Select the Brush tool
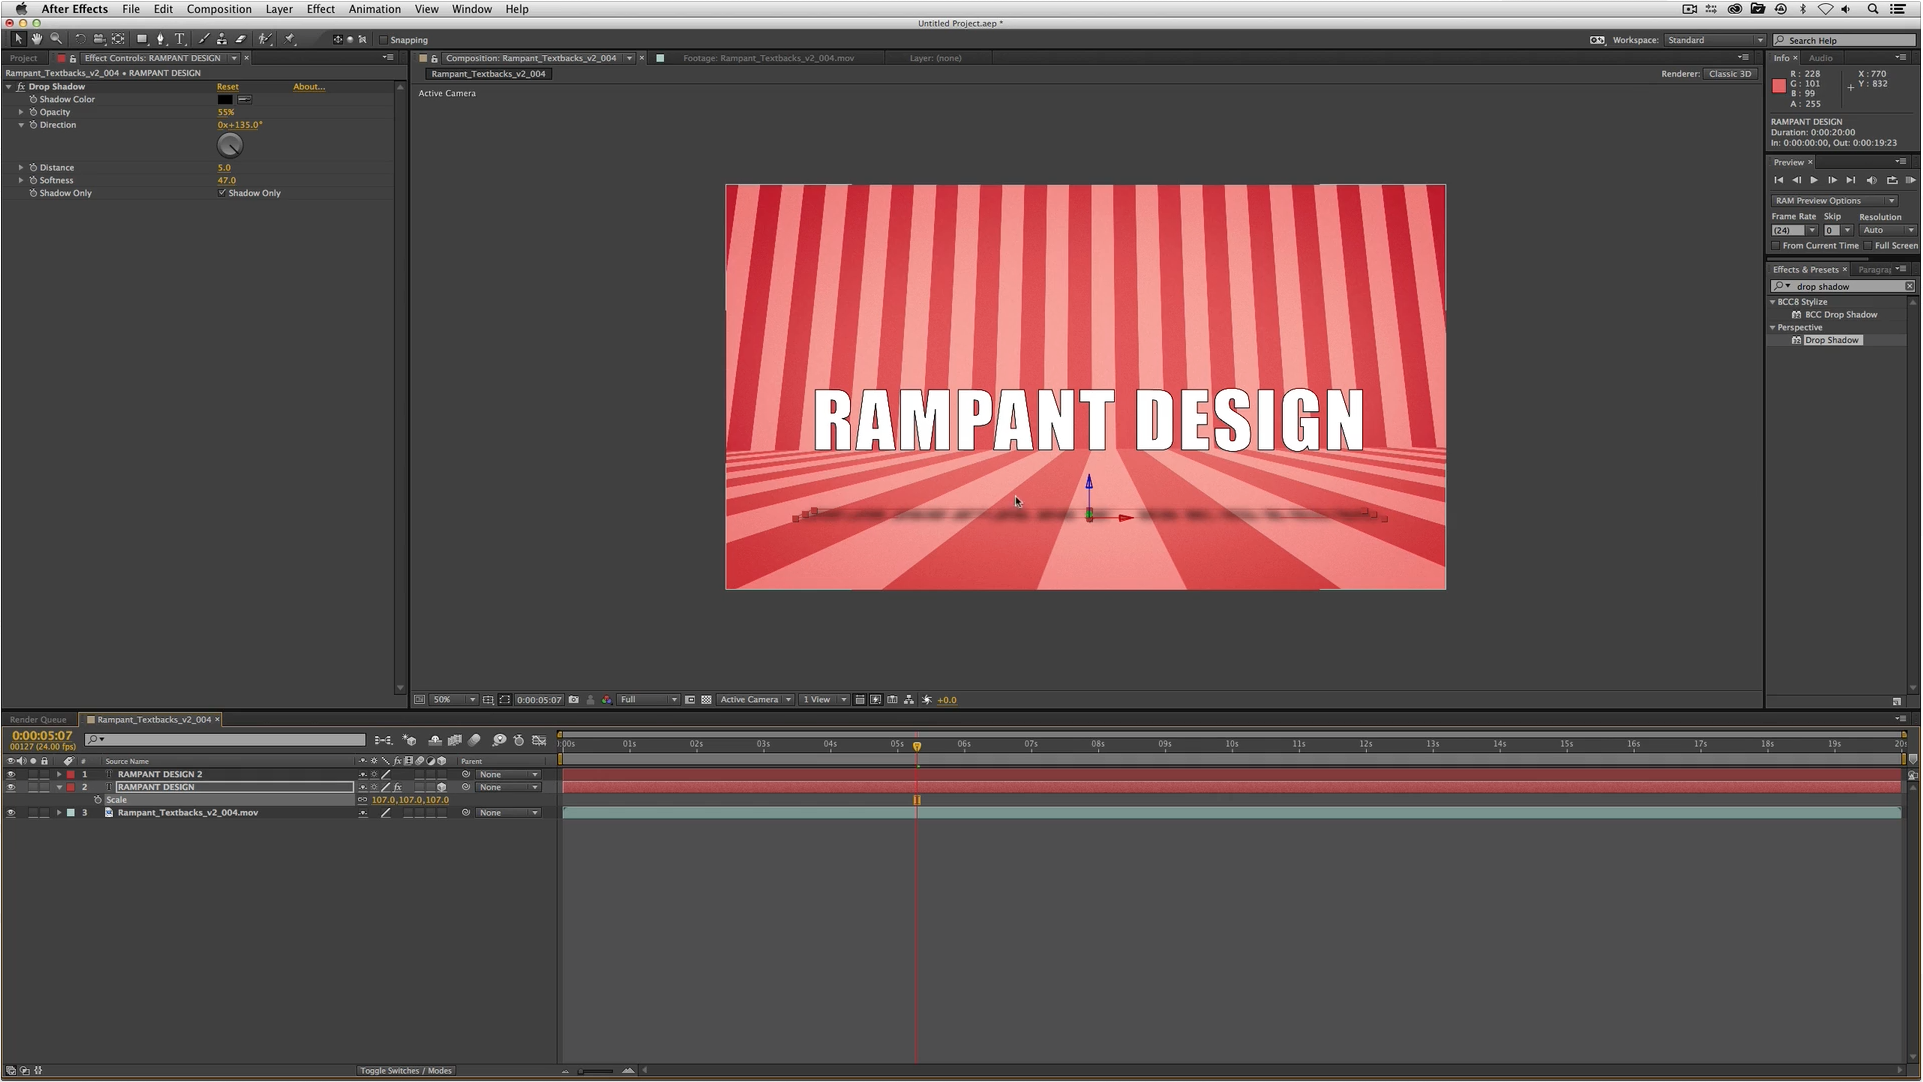 [x=204, y=39]
